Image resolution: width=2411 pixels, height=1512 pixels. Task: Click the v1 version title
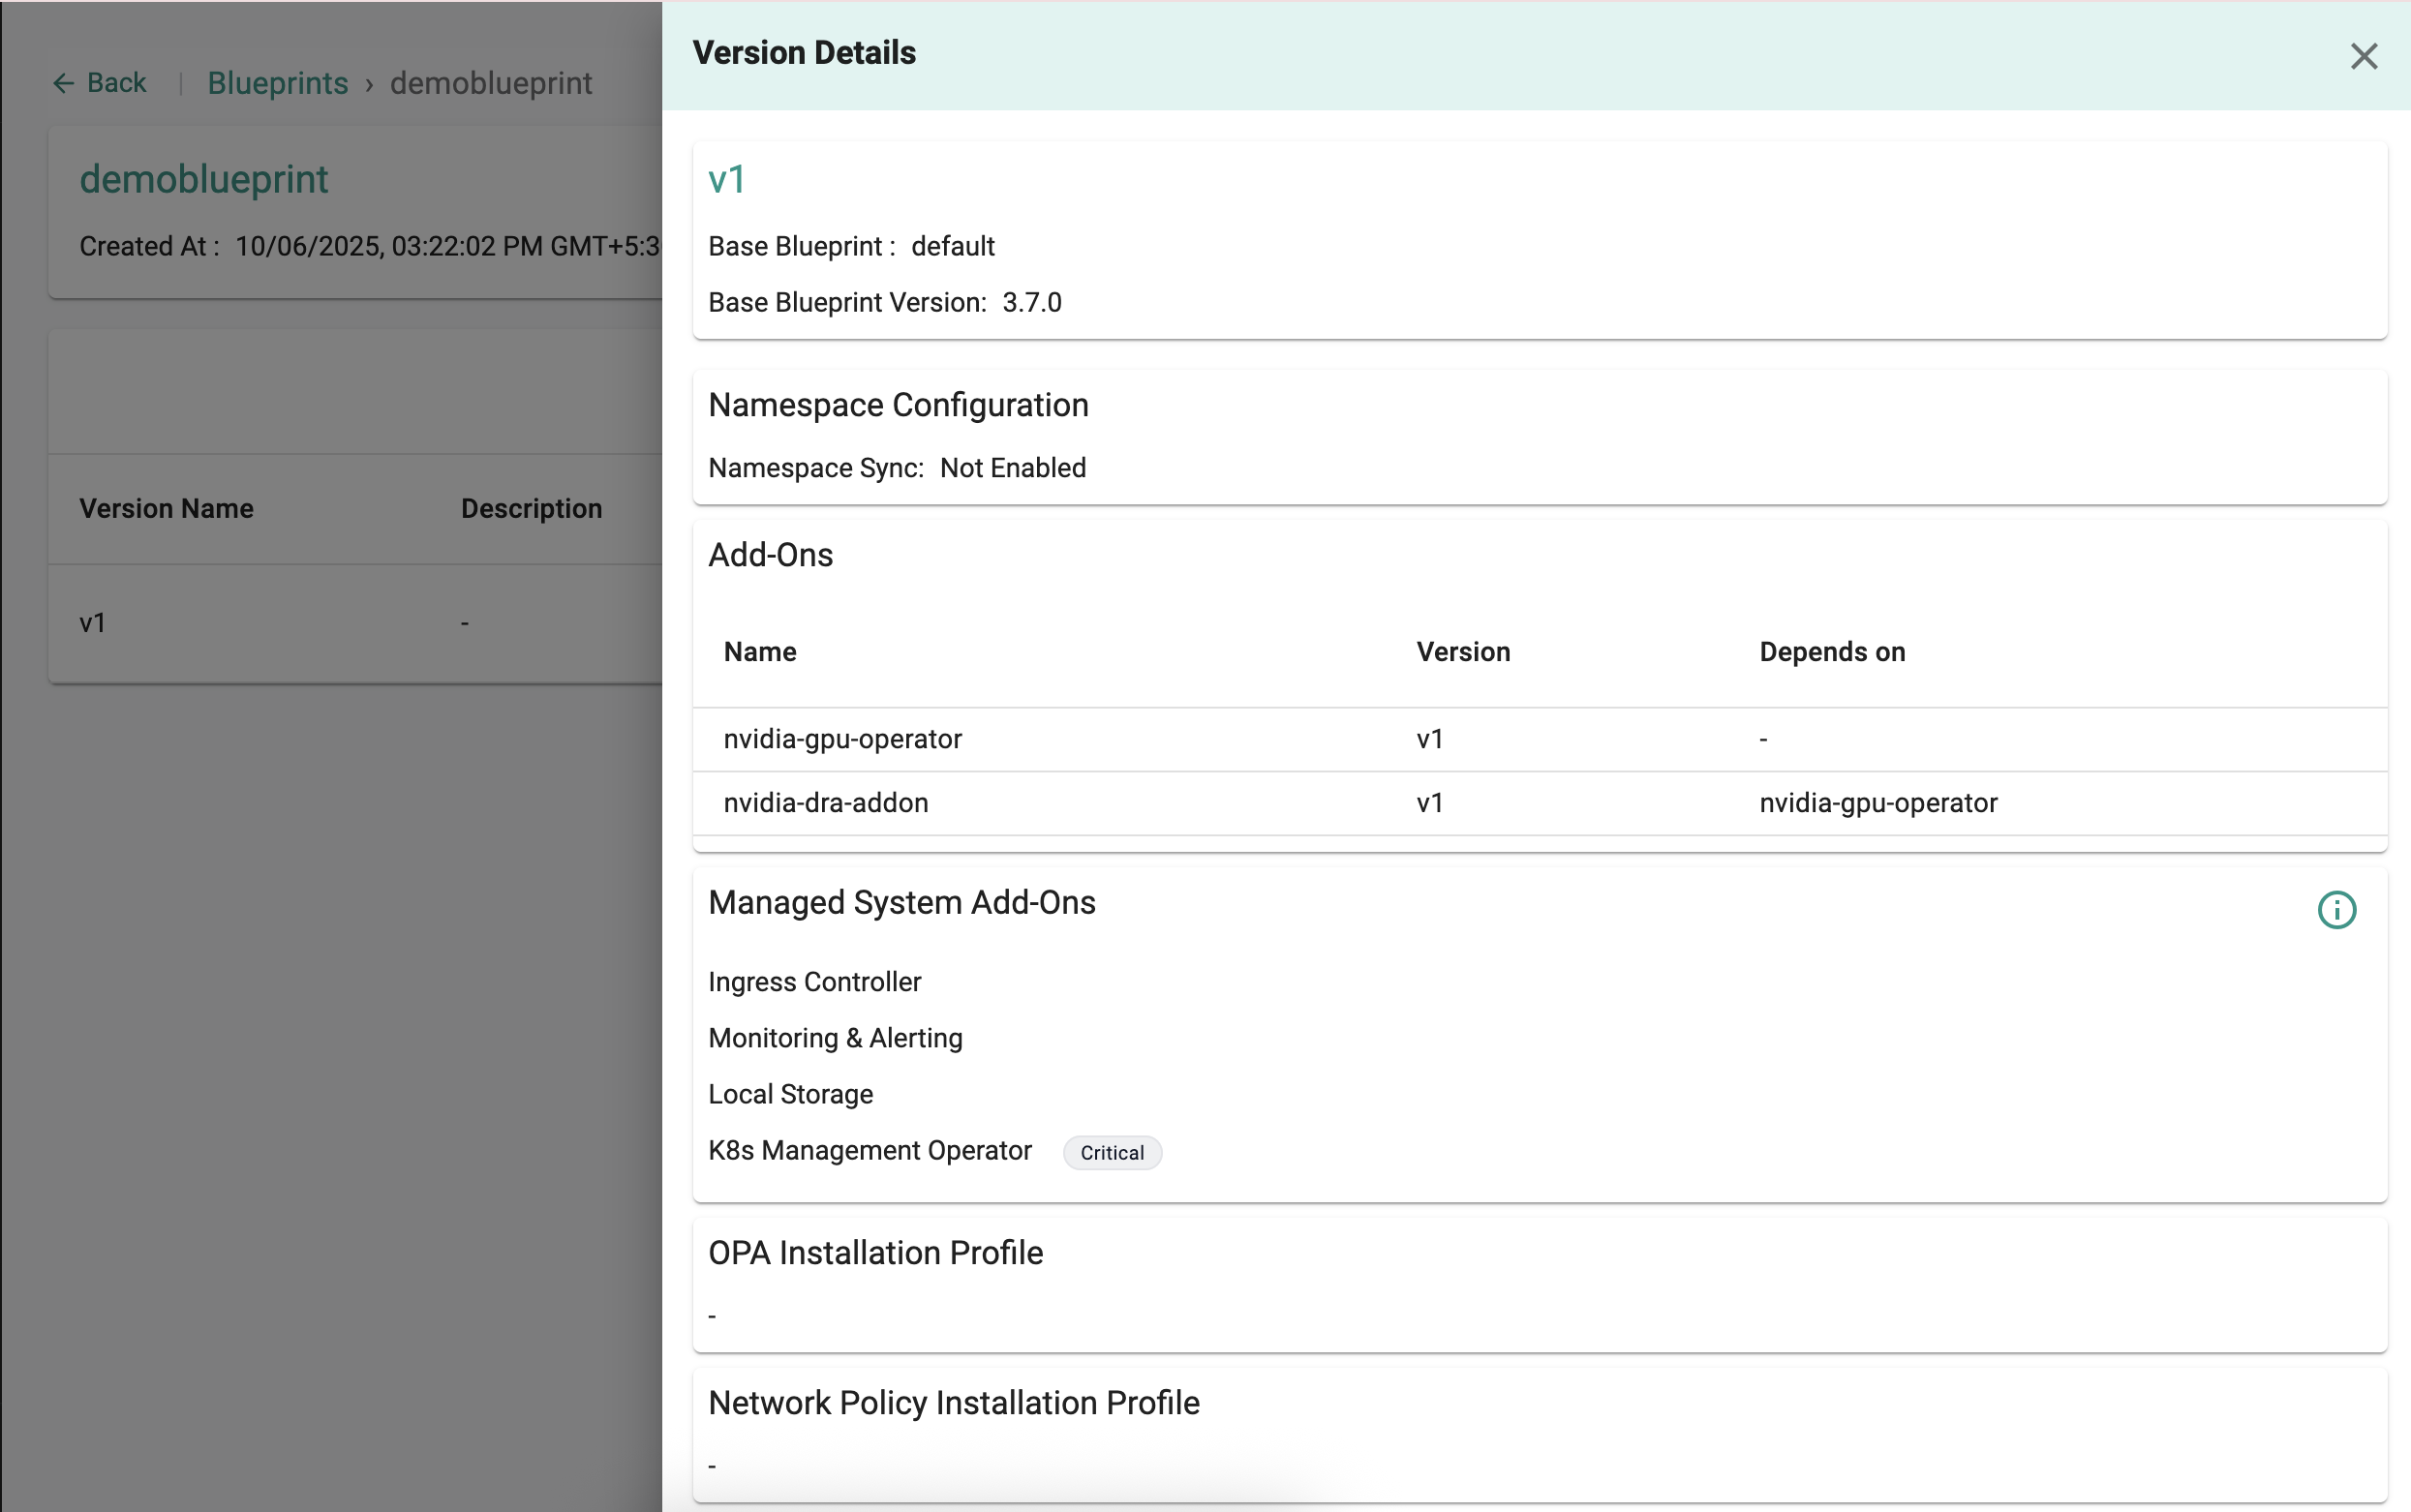[x=726, y=180]
